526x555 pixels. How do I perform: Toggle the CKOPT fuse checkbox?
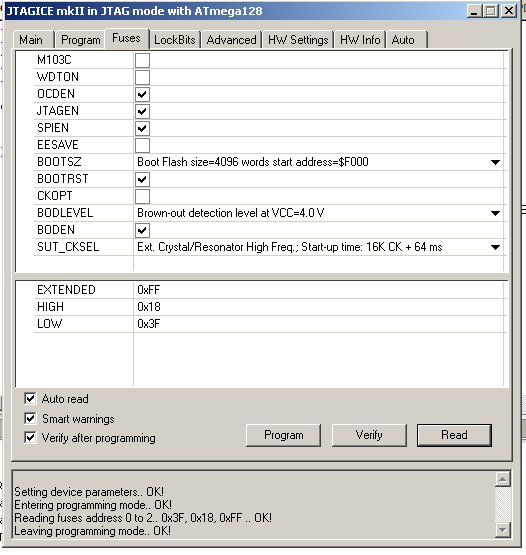click(x=142, y=196)
